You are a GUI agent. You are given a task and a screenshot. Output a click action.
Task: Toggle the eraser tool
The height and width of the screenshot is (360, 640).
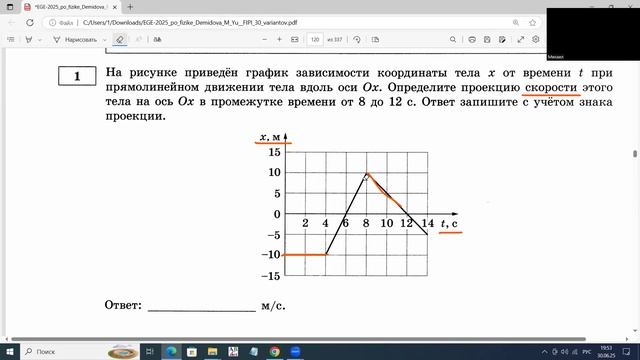pyautogui.click(x=120, y=40)
